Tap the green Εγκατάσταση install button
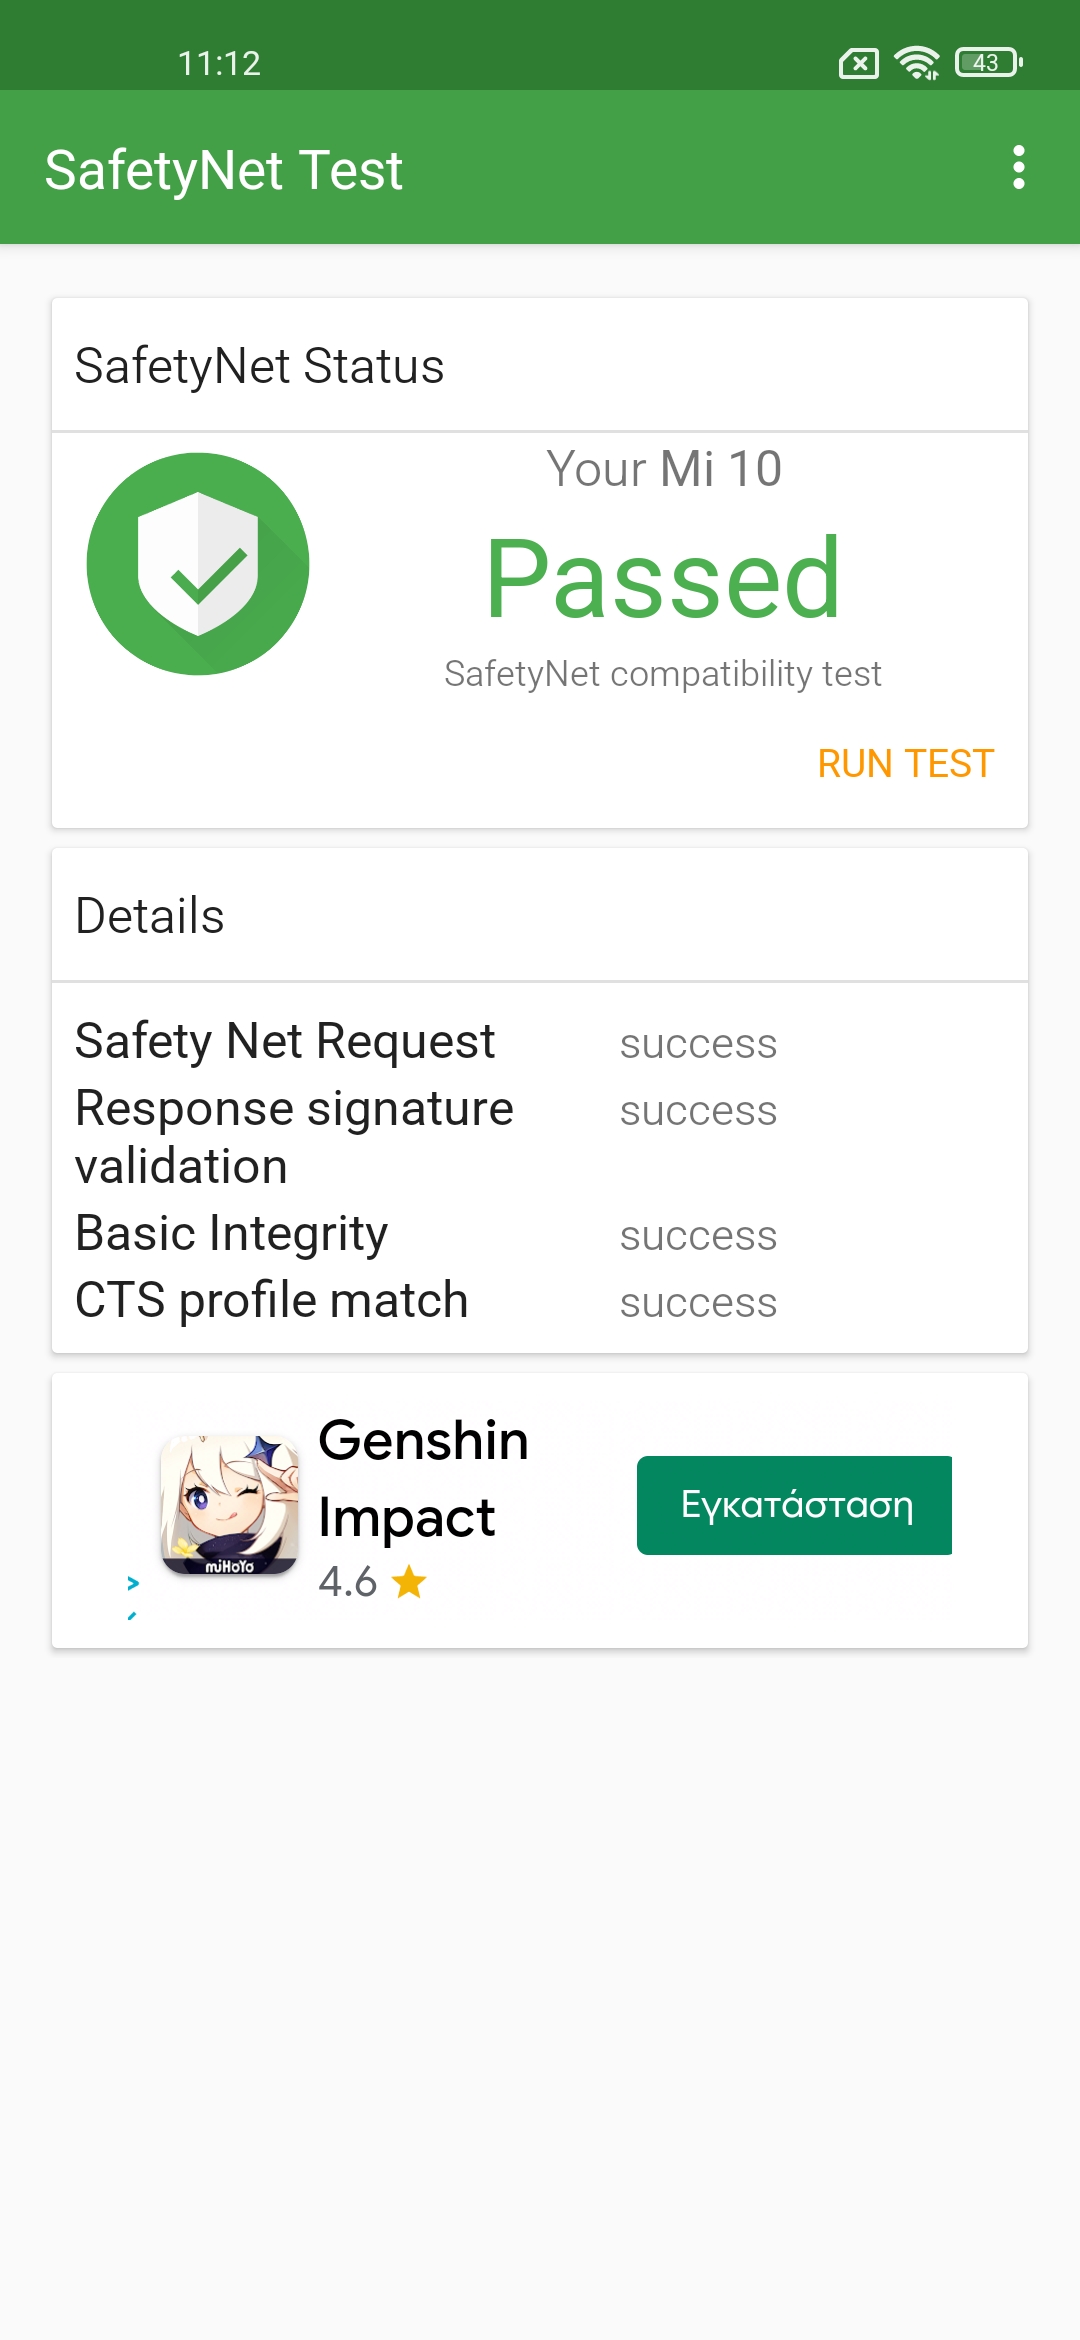 [794, 1505]
